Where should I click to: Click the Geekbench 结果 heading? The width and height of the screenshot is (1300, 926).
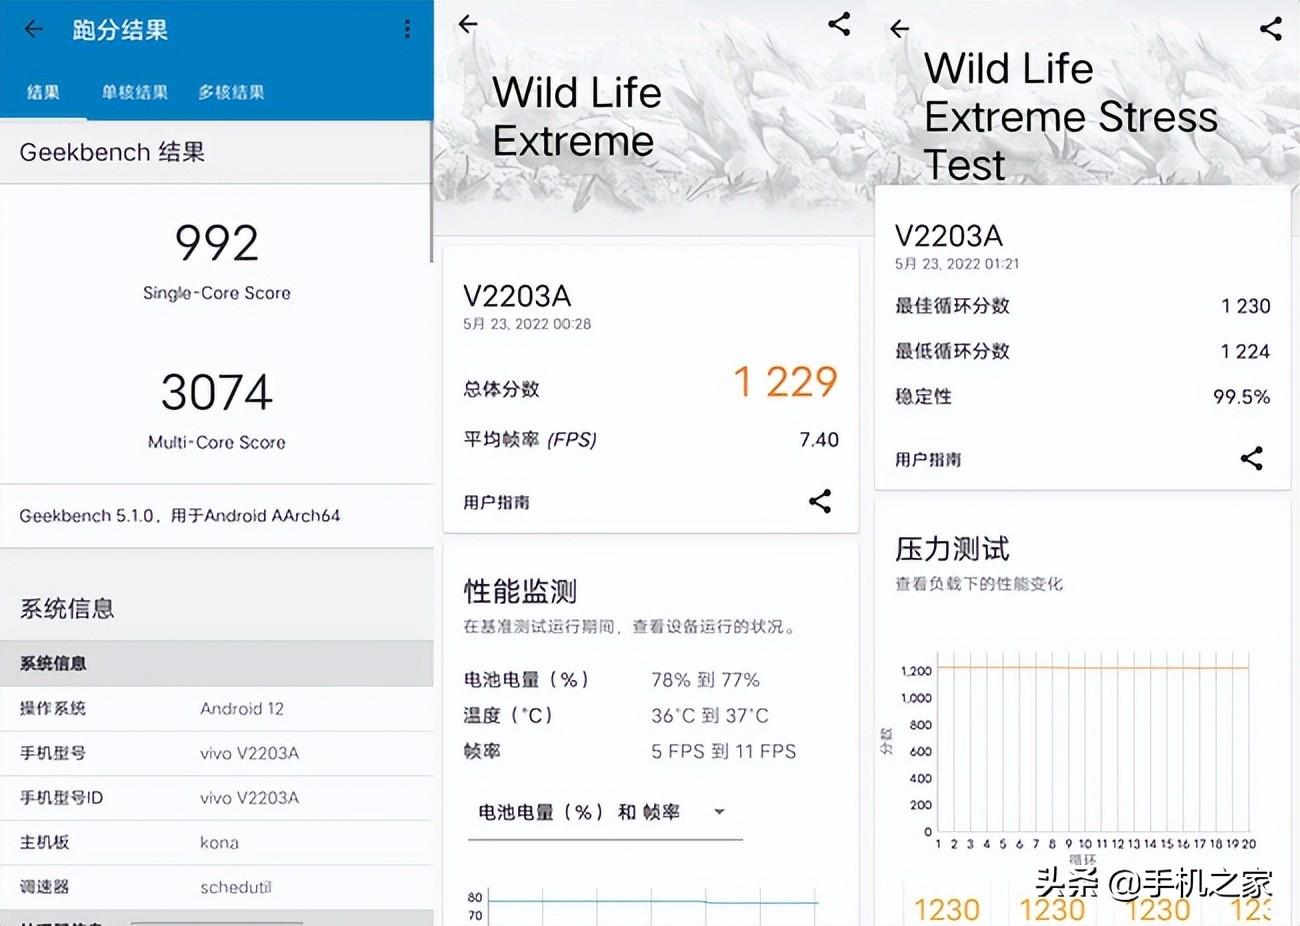pos(112,152)
